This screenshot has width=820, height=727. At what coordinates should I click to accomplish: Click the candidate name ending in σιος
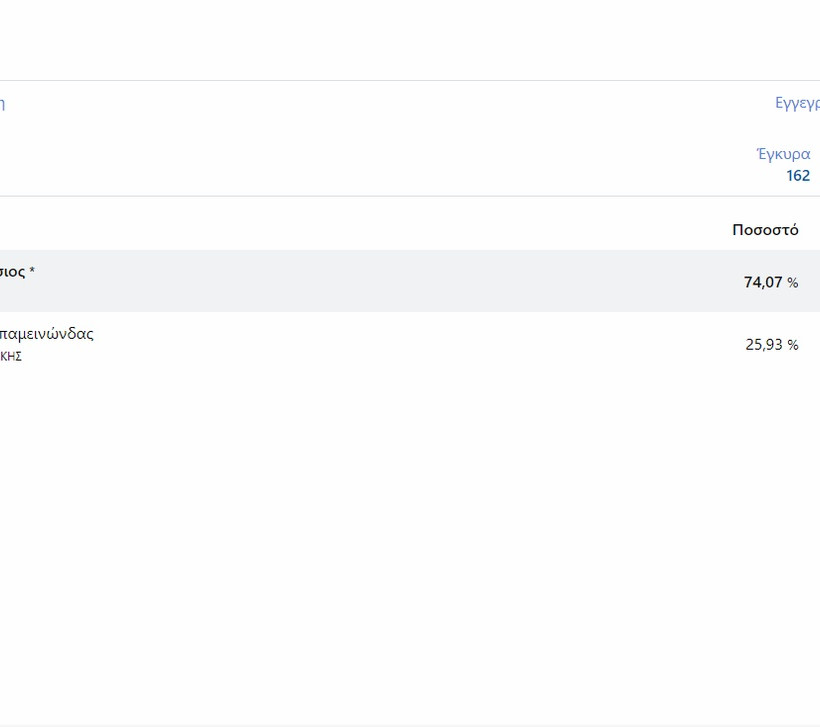click(x=11, y=272)
